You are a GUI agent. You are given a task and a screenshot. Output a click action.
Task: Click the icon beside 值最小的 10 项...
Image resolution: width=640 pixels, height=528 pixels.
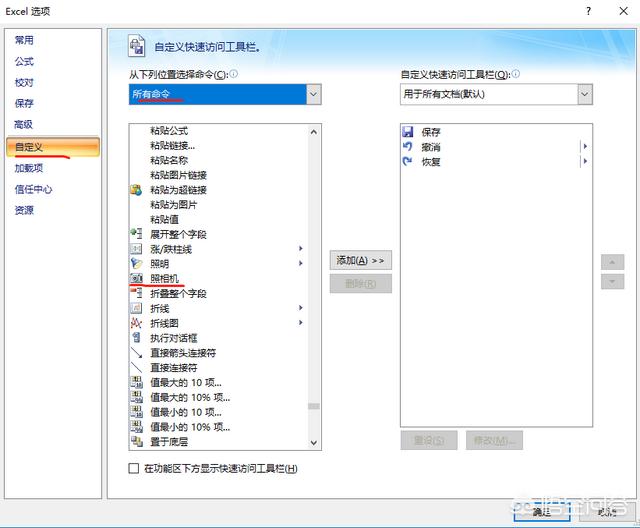tap(136, 412)
